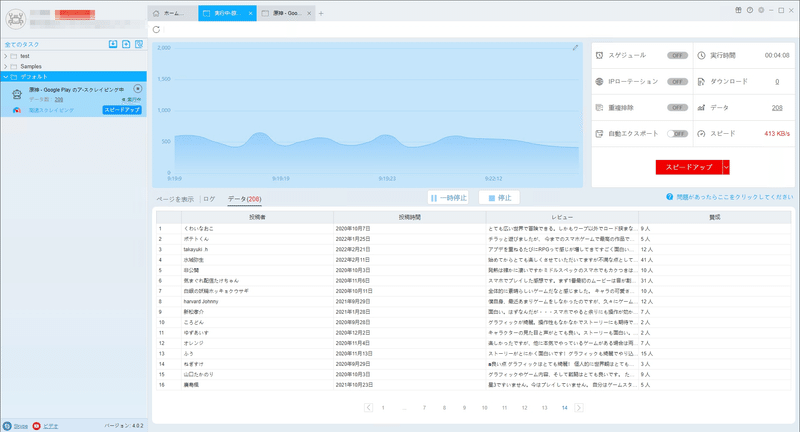This screenshot has height=432, width=800.
Task: Jump to page 1 in pagination
Action: [383, 408]
